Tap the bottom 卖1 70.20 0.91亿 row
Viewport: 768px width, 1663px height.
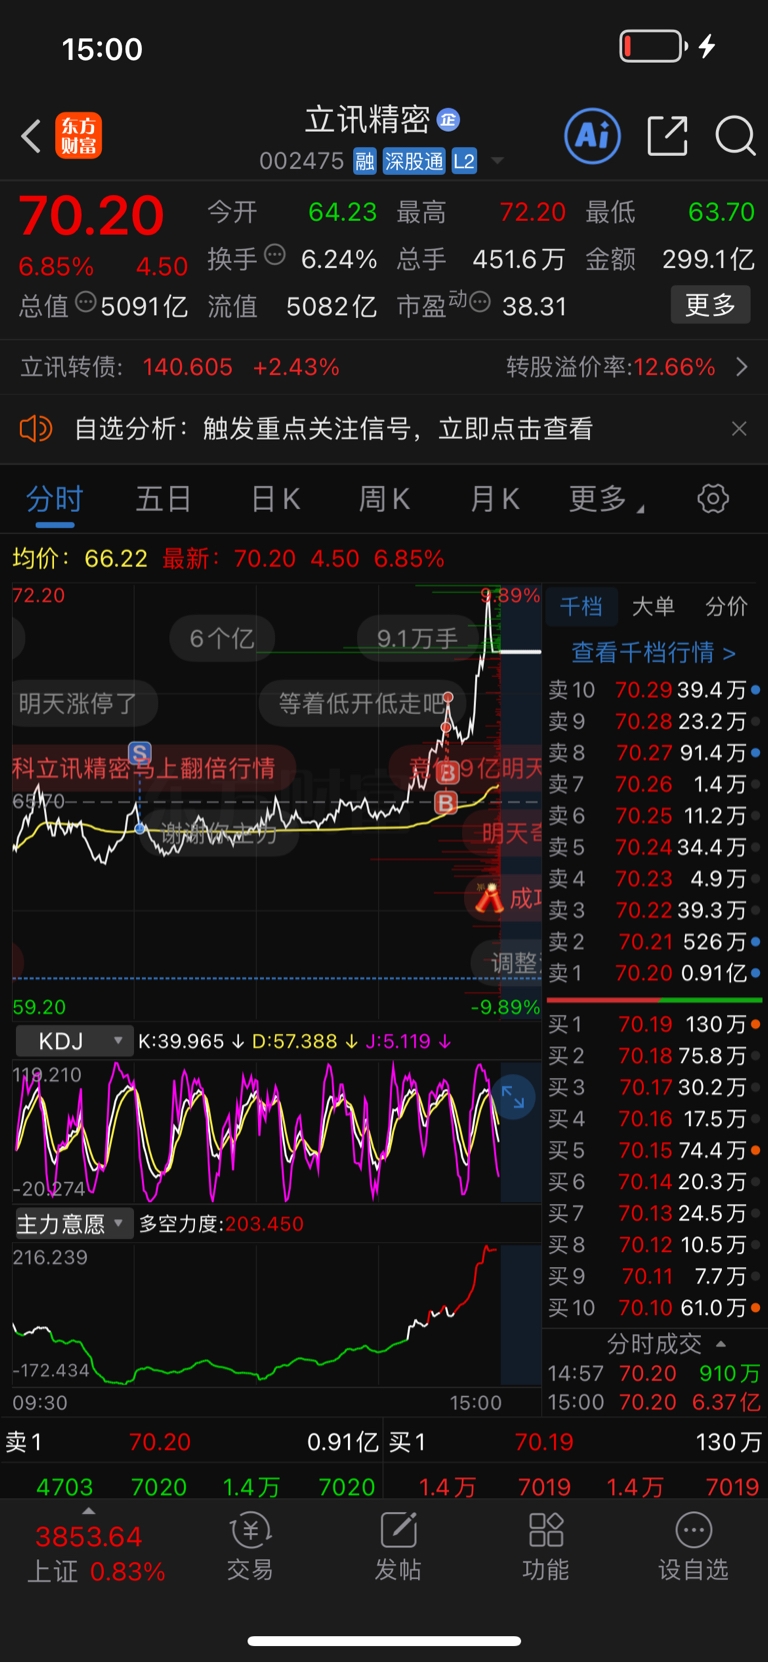coord(192,1442)
